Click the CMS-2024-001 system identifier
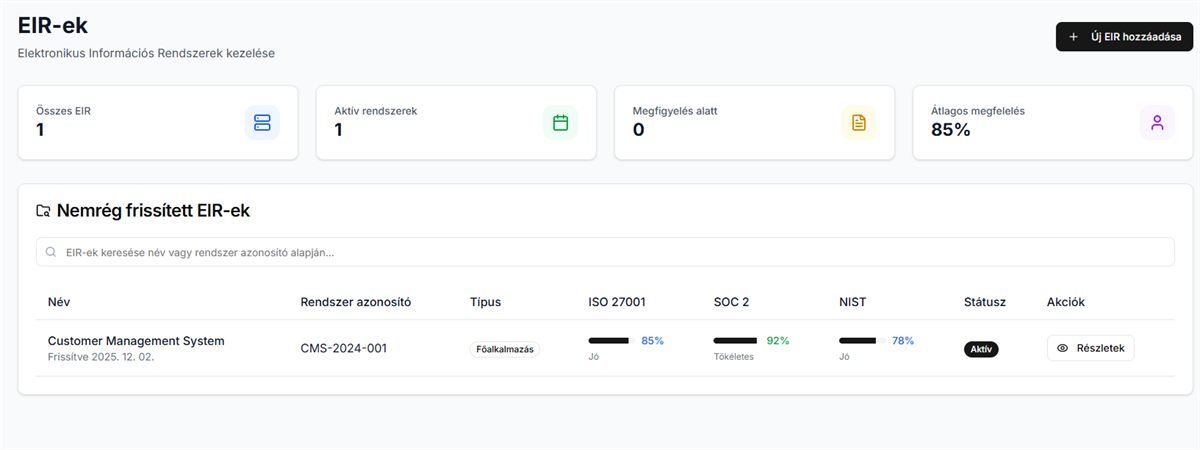The width and height of the screenshot is (1200, 450). 343,348
